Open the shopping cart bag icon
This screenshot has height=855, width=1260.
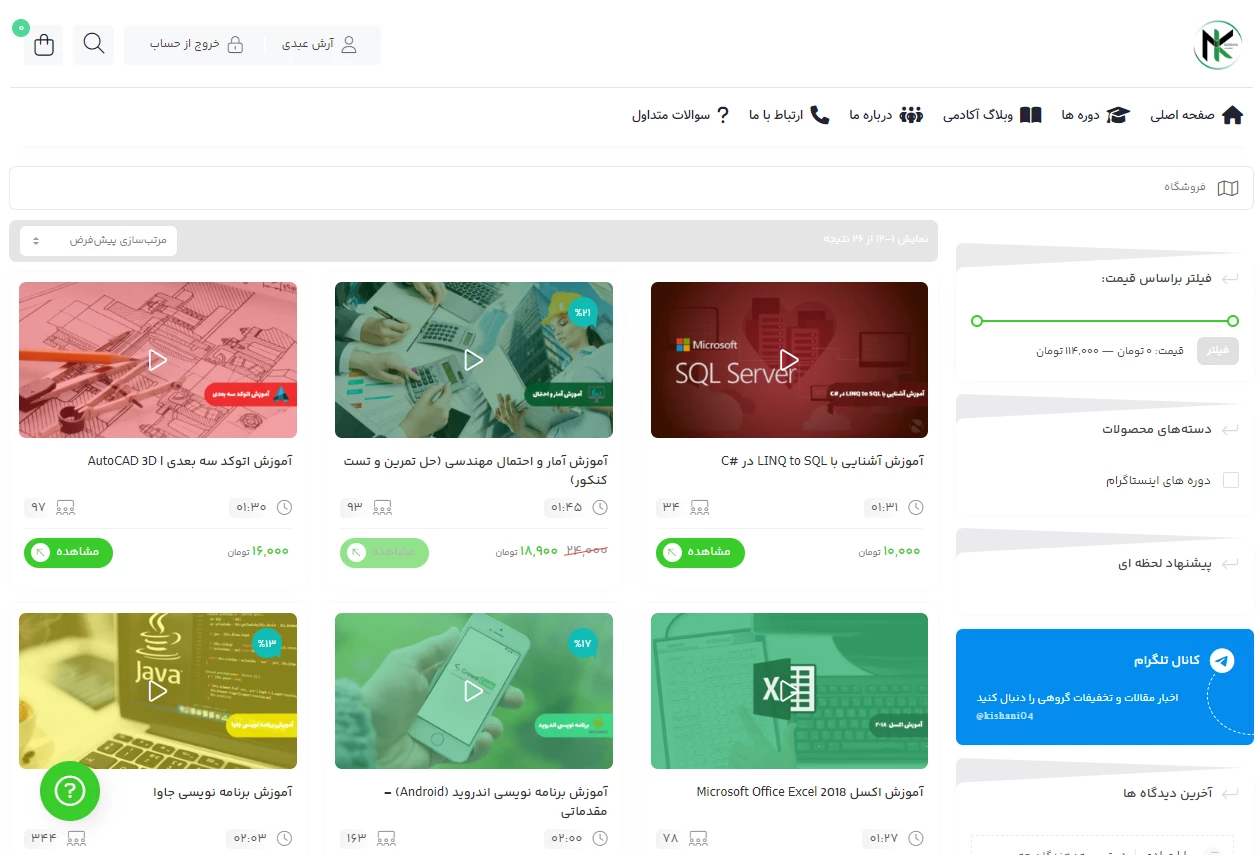click(44, 45)
